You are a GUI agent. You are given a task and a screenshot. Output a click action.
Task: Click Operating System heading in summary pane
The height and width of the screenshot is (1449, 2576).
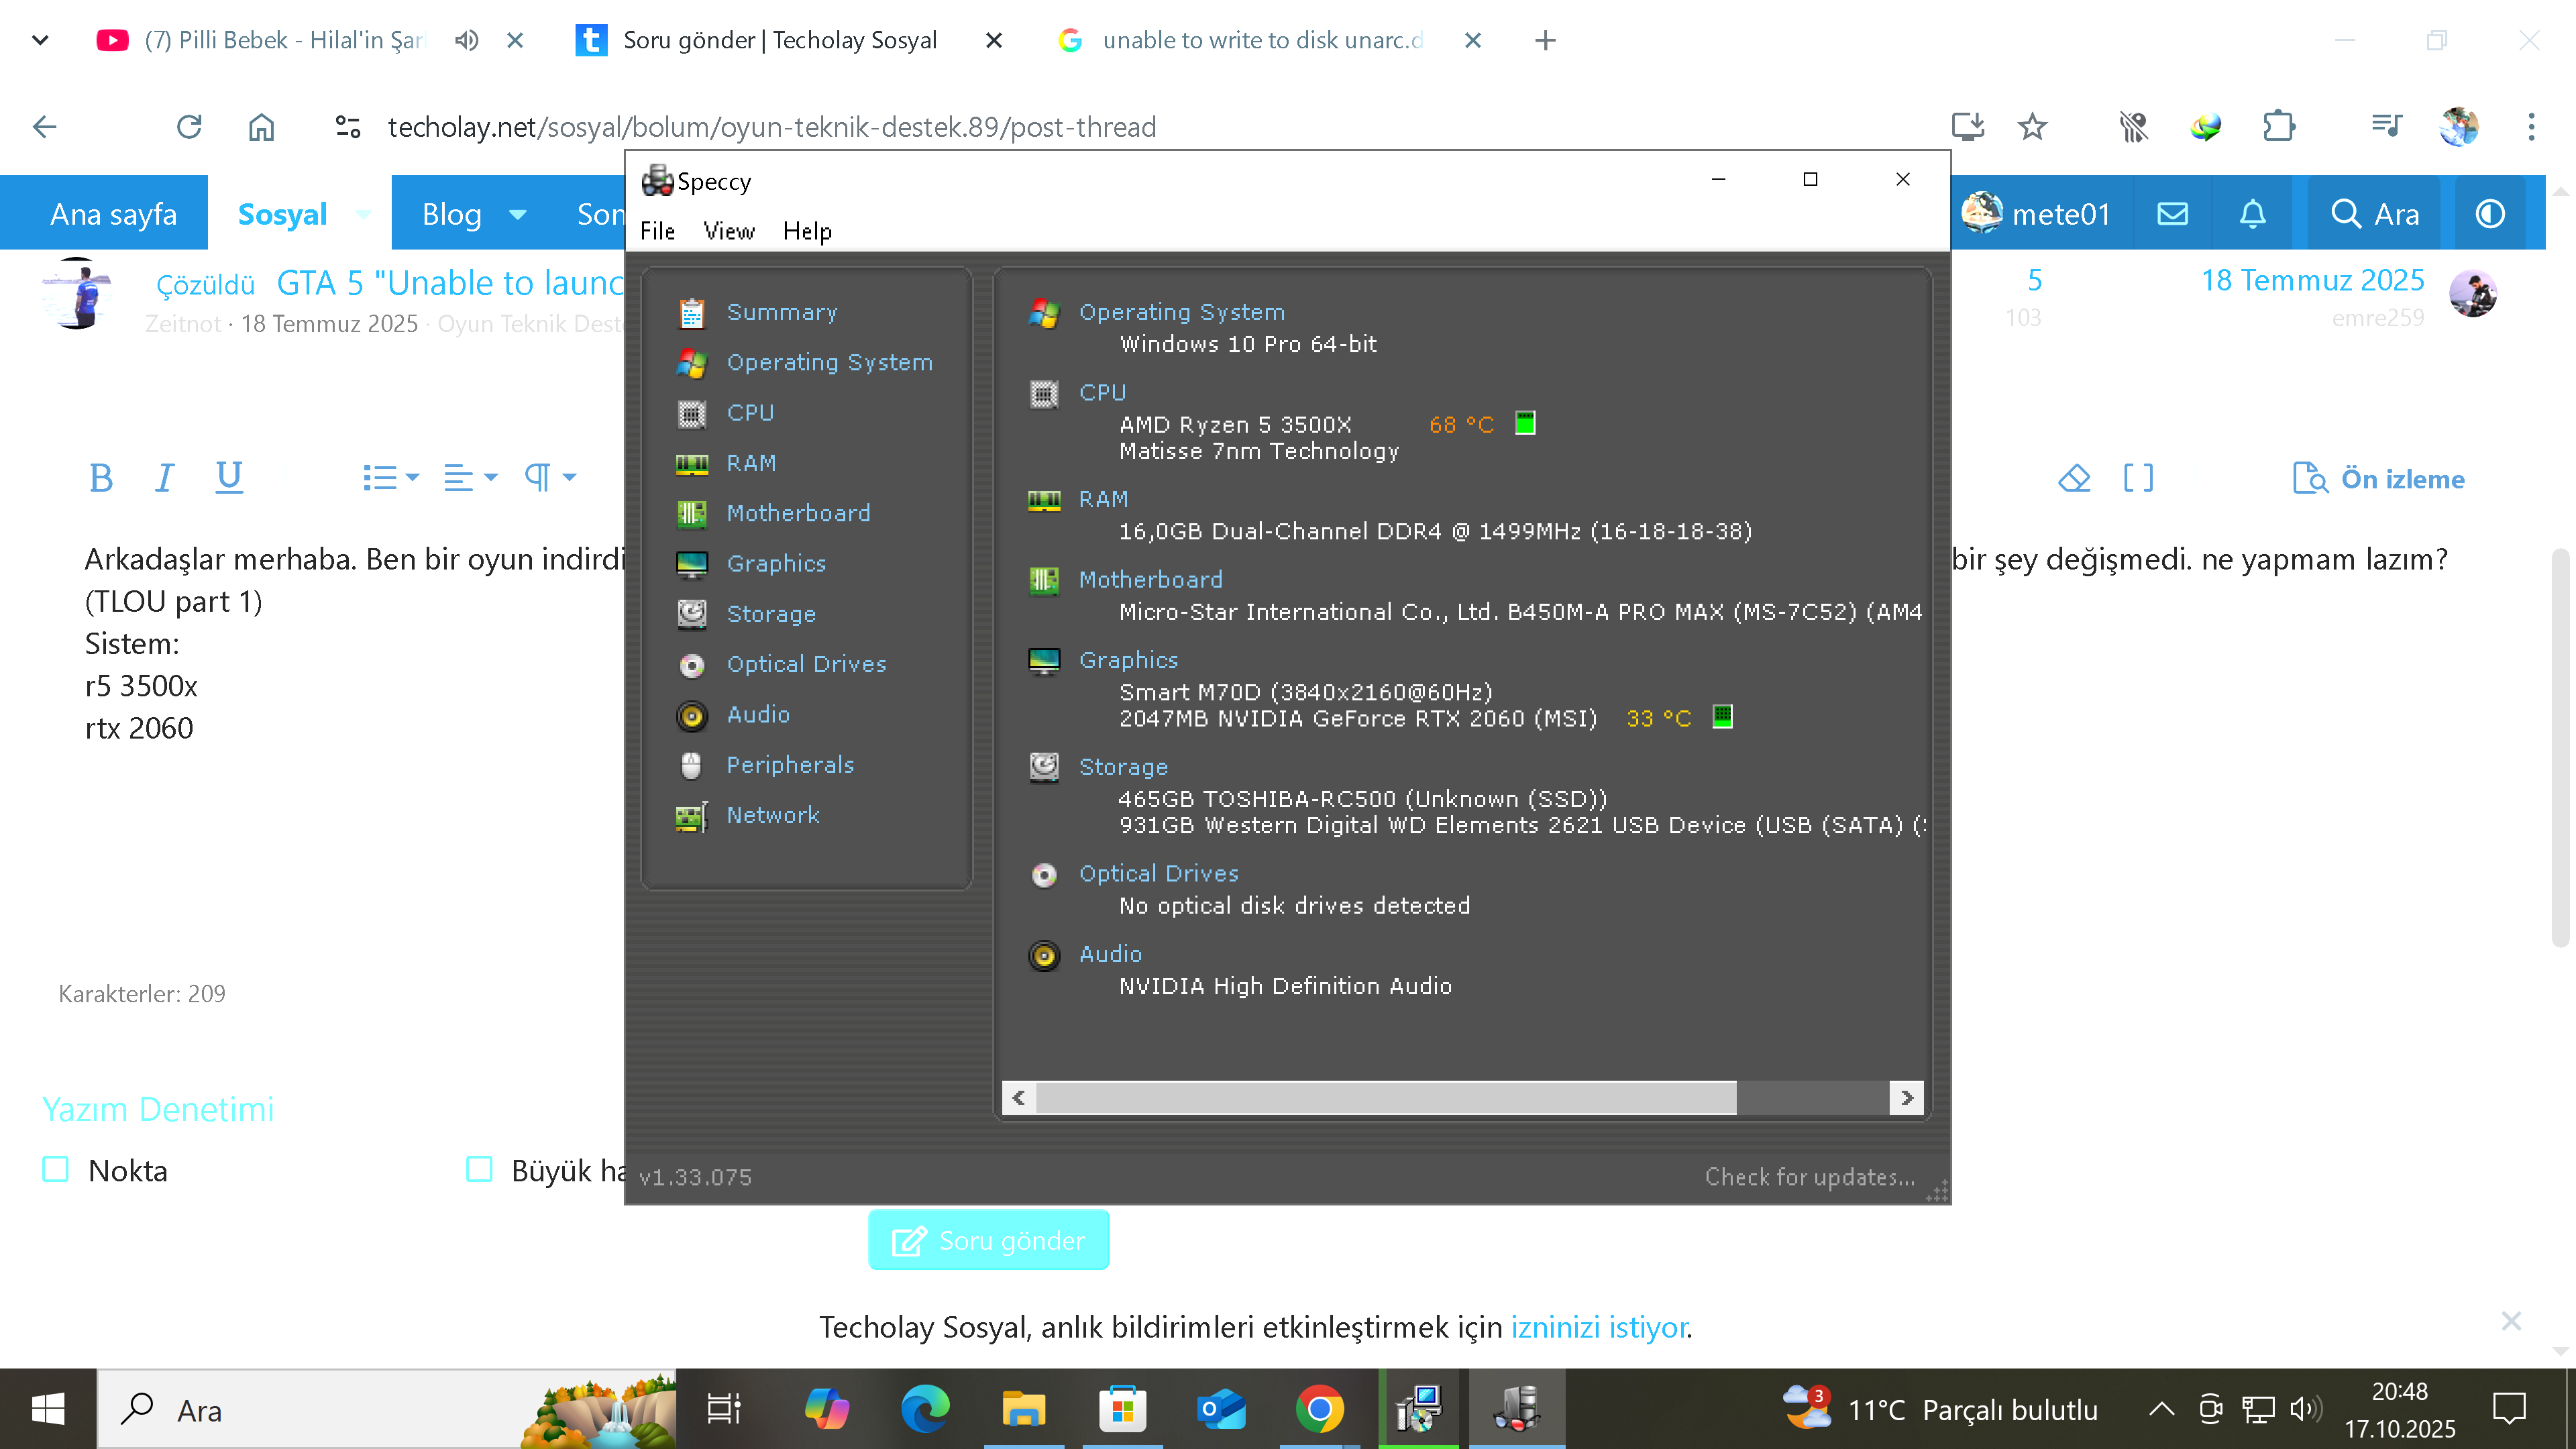pyautogui.click(x=1181, y=312)
